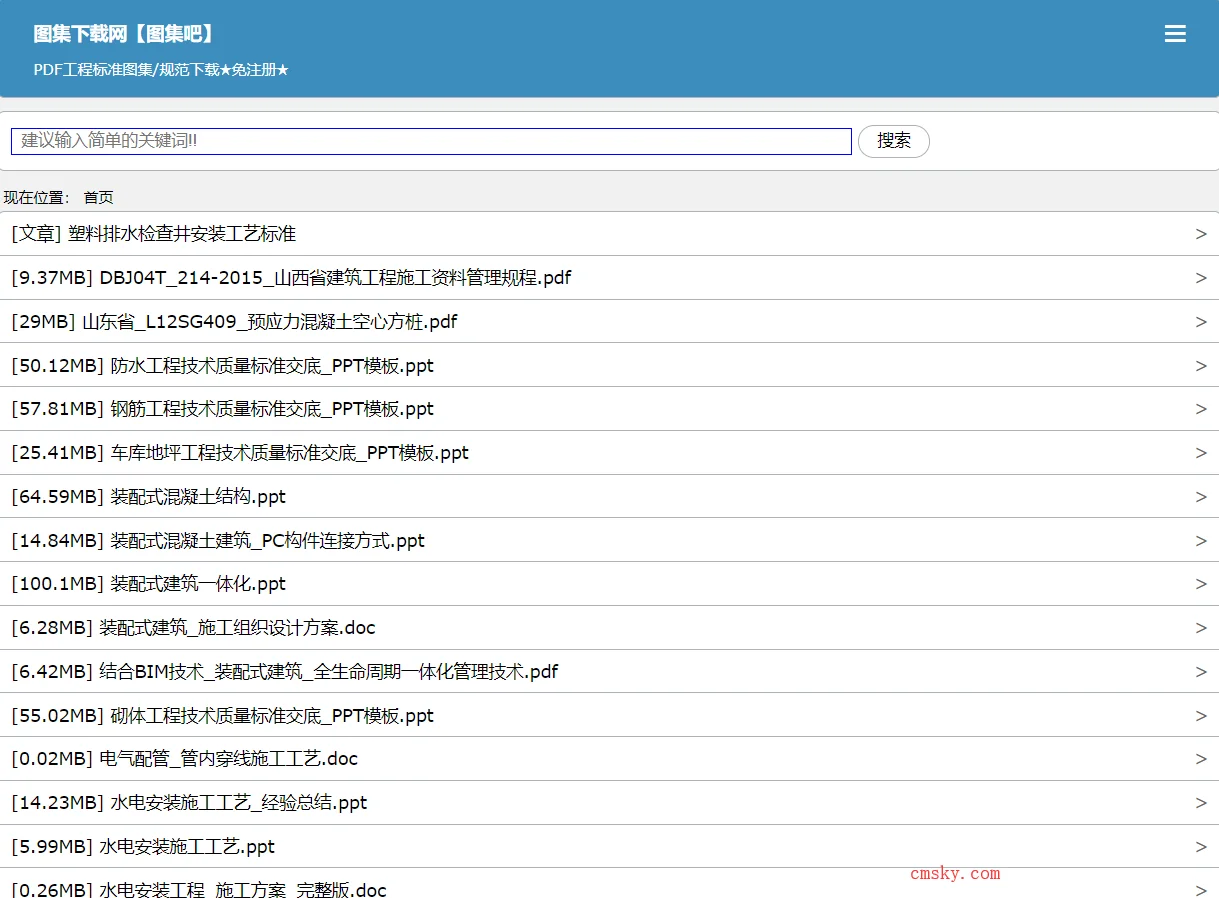
Task: Click the arrow on 装配式混凝土结构 row
Action: pyautogui.click(x=1201, y=497)
